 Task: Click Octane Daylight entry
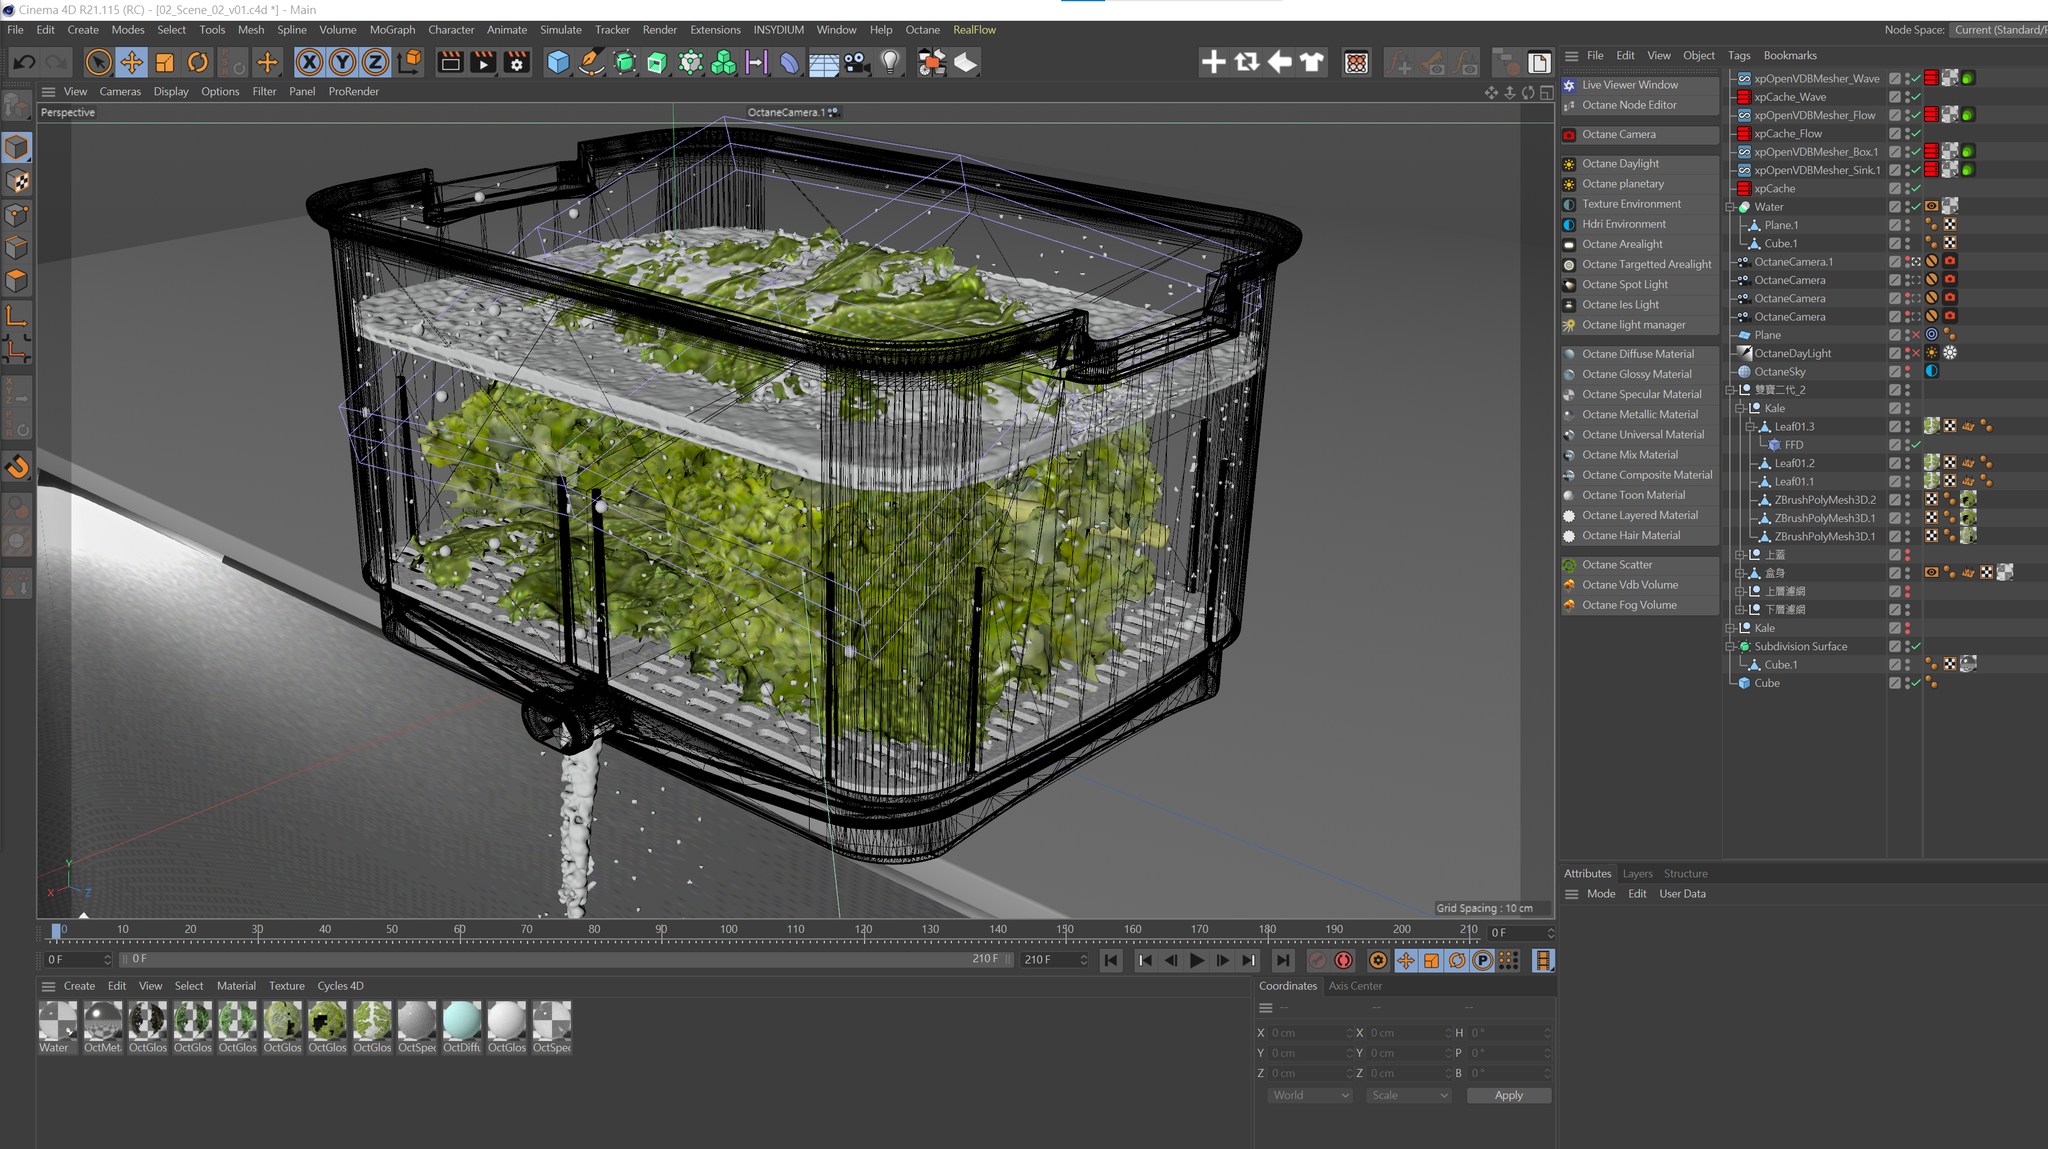1640,164
